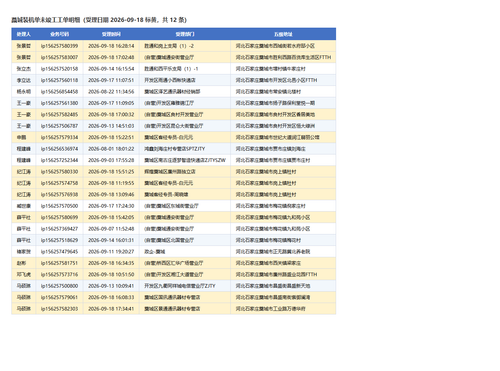Click business number ip156257561380
This screenshot has width=500, height=371.
(59, 103)
